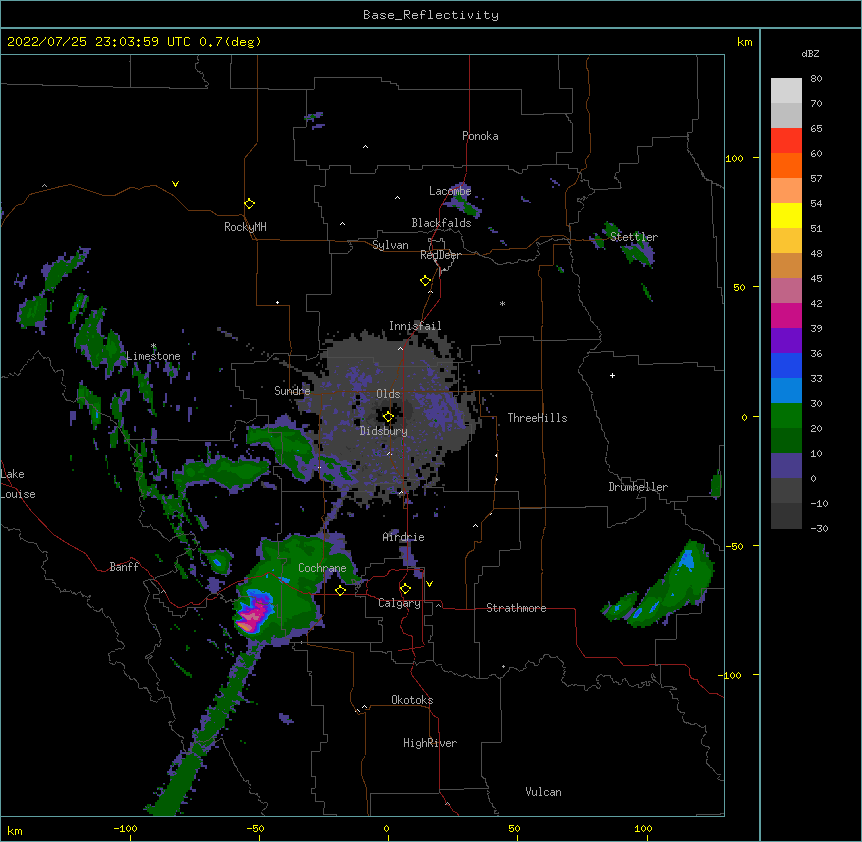
Task: Click the Base_Reflectivity title text
Action: pyautogui.click(x=431, y=15)
